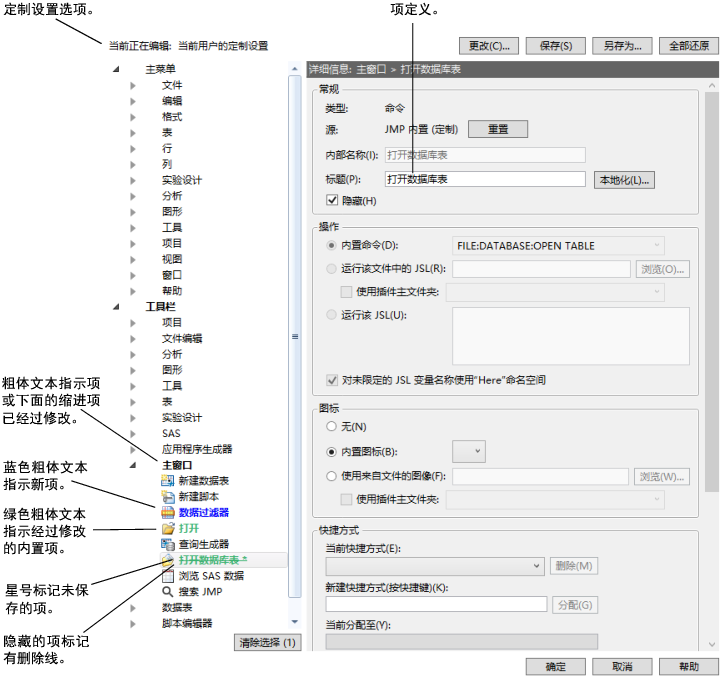Select the 搜索 JMP magnifier icon
Viewport: 727px width, 684px height.
point(167,592)
